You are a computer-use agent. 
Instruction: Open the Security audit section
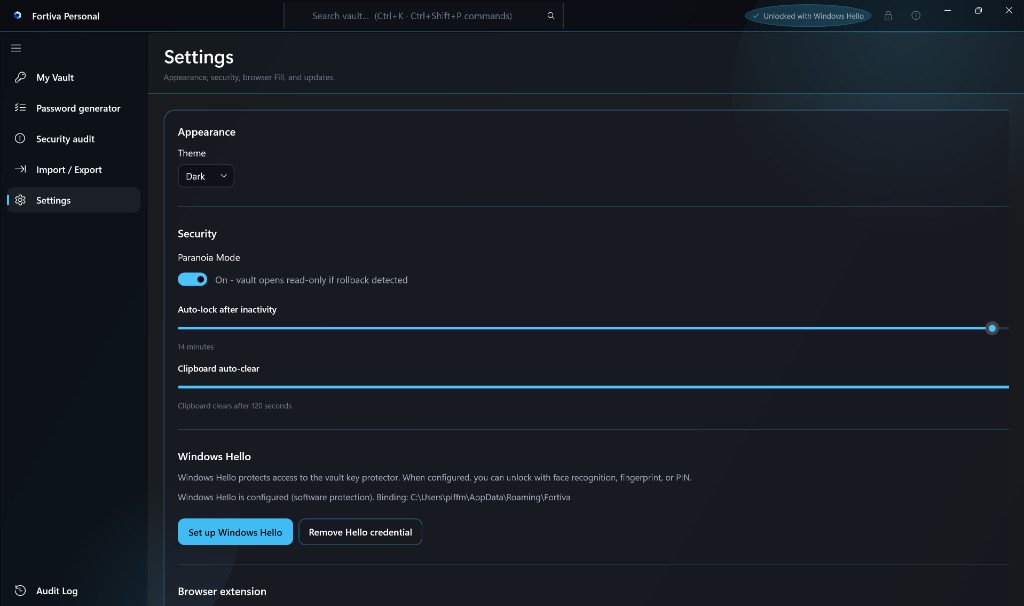(x=73, y=138)
